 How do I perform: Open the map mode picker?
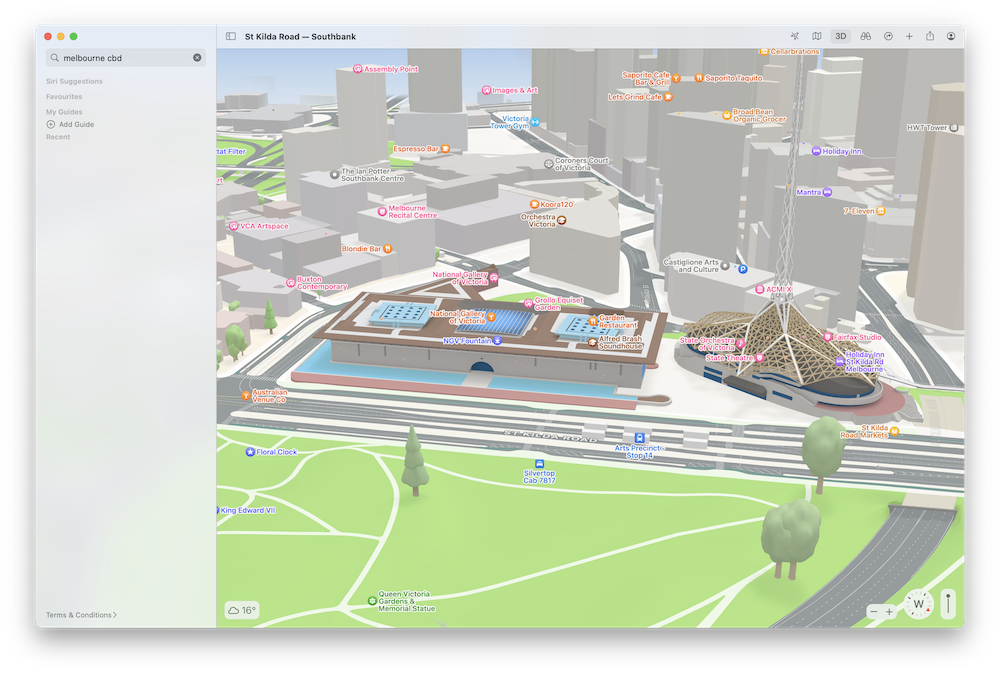[817, 36]
